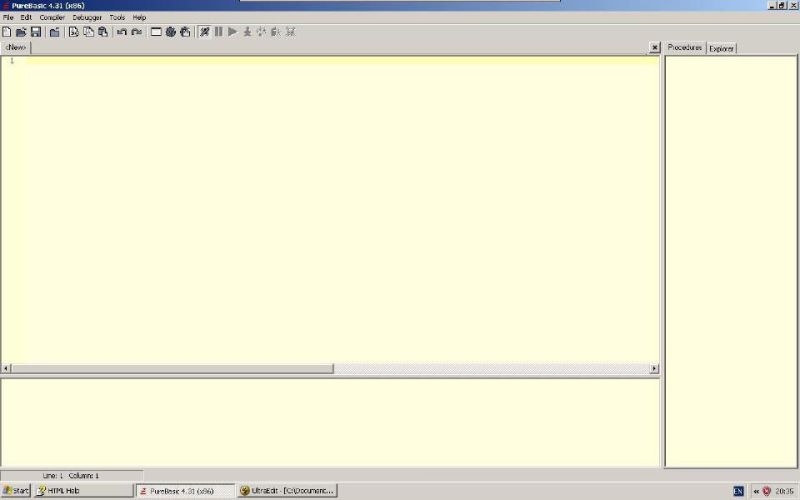
Task: Switch to the Procedures panel tab
Action: tap(685, 47)
